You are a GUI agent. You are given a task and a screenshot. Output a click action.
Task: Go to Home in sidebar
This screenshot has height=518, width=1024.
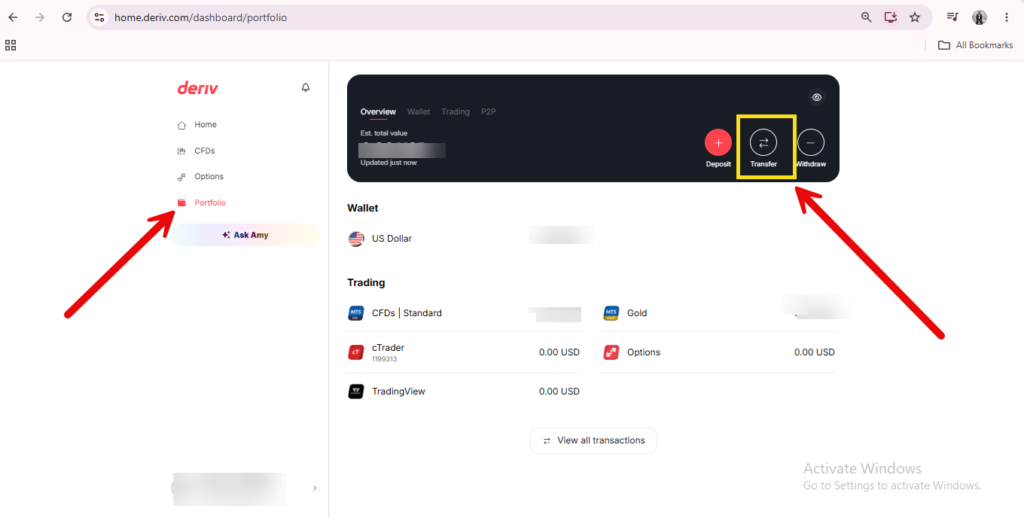tap(197, 125)
